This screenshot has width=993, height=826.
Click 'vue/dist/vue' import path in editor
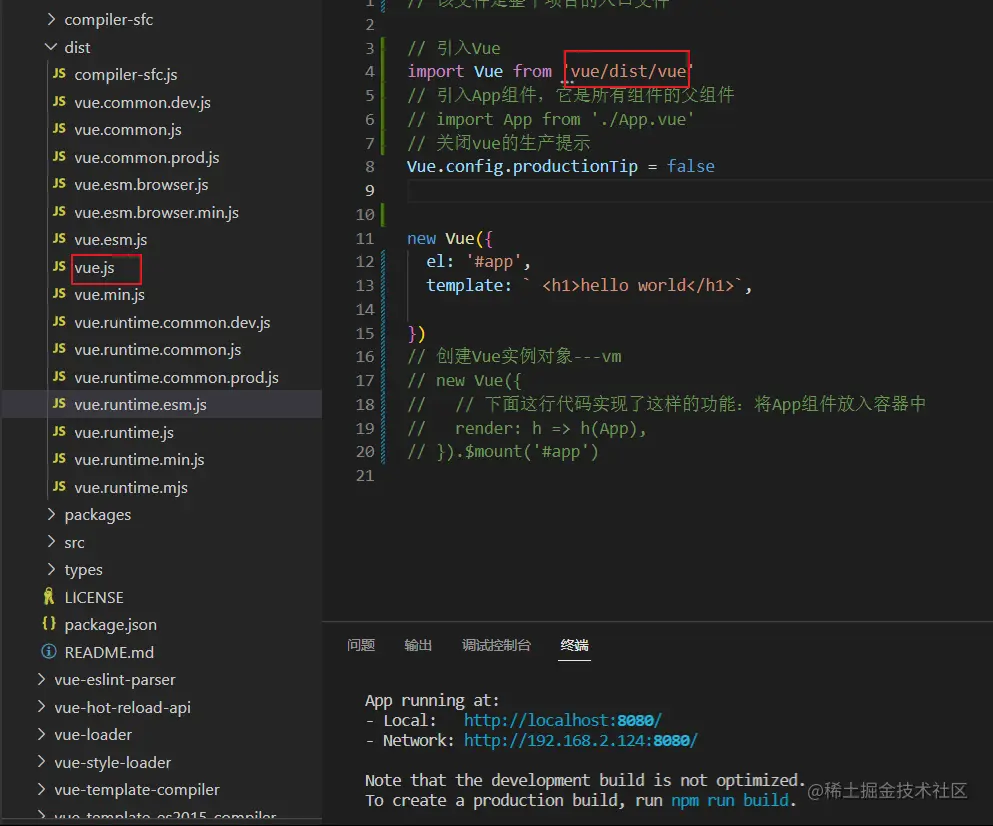[628, 71]
